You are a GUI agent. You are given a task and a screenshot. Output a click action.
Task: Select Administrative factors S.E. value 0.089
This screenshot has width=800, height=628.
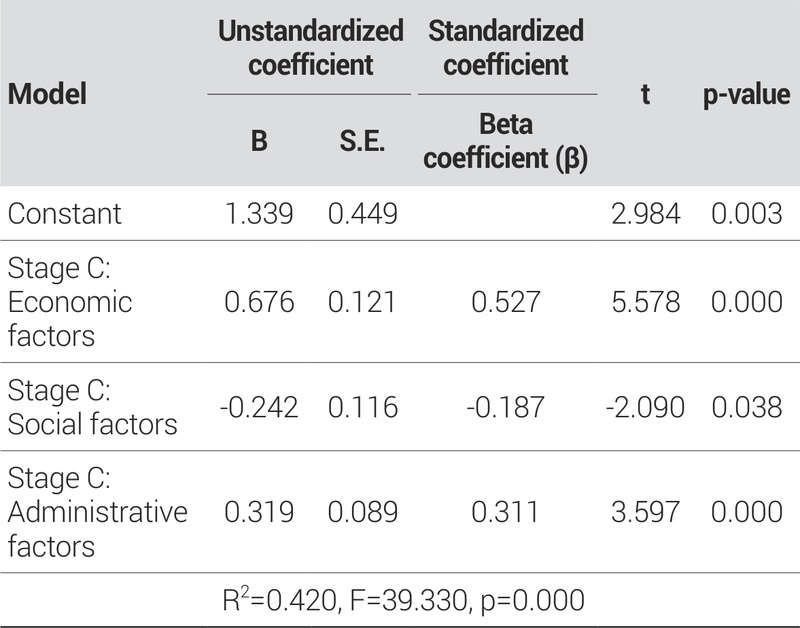363,513
